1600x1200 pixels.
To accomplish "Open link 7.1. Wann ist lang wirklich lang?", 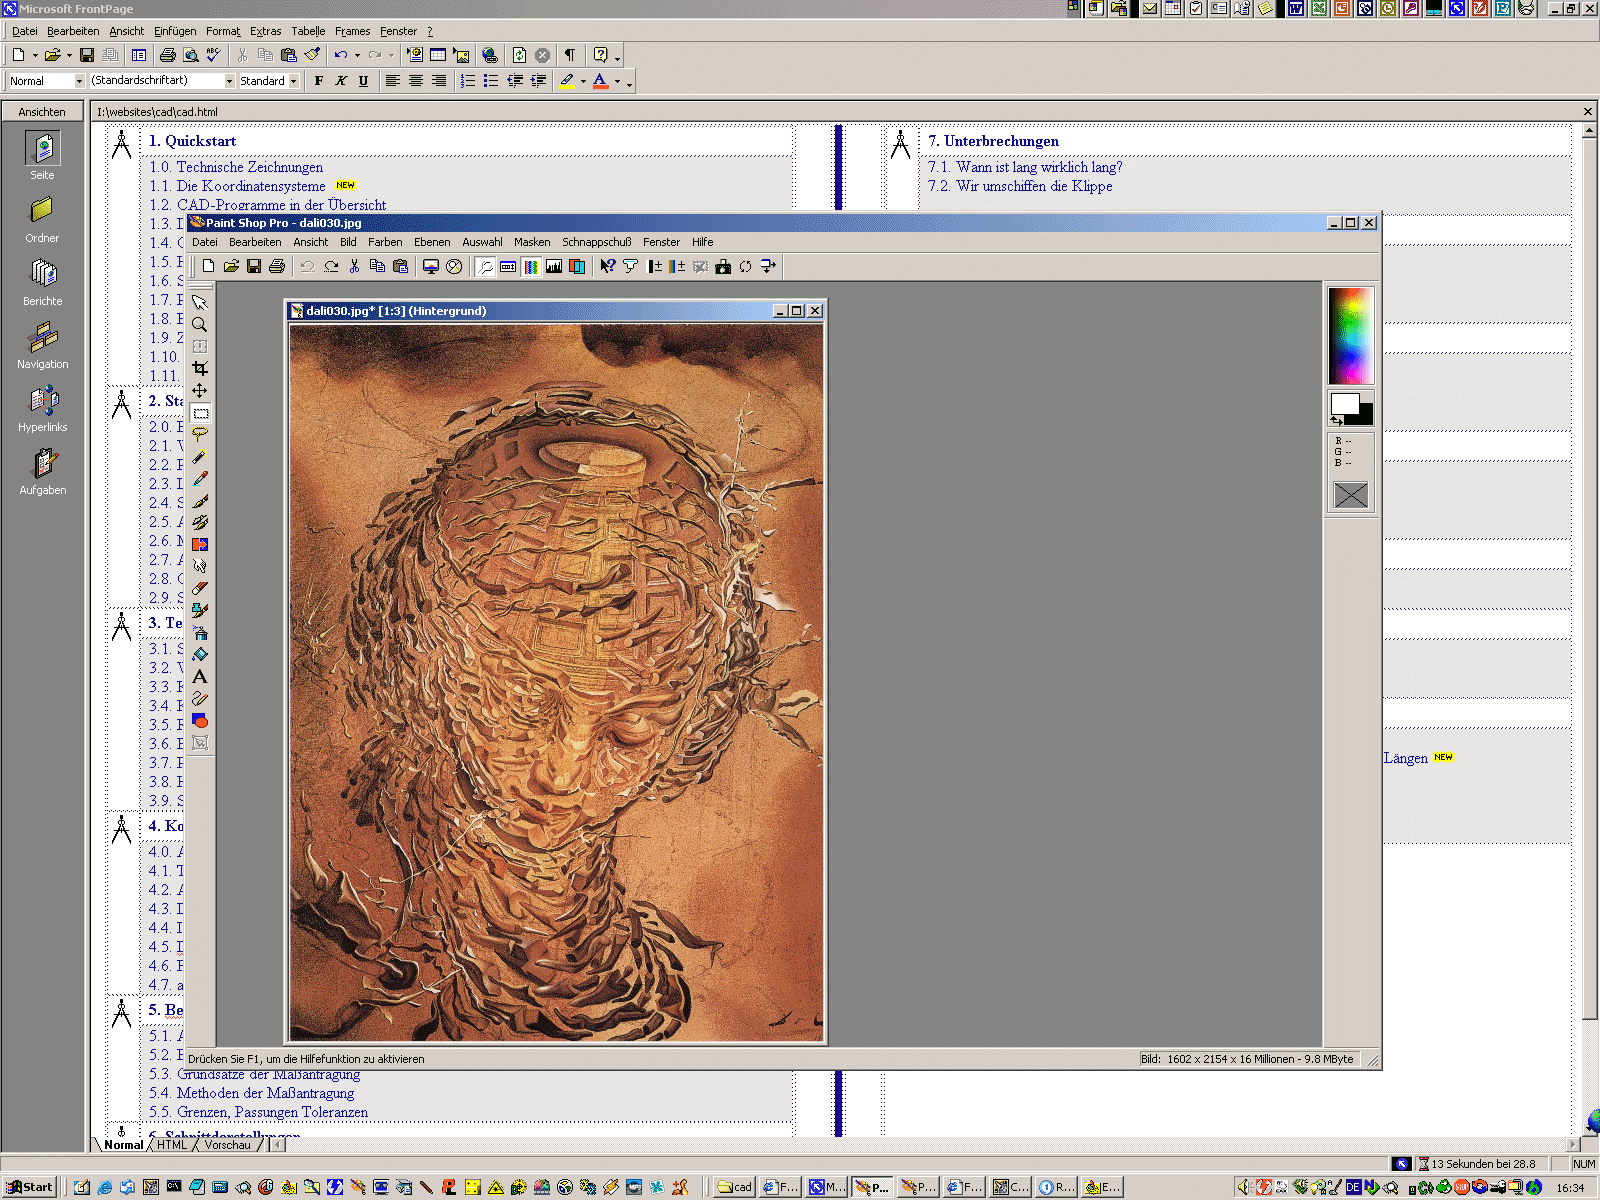I will [x=1025, y=167].
